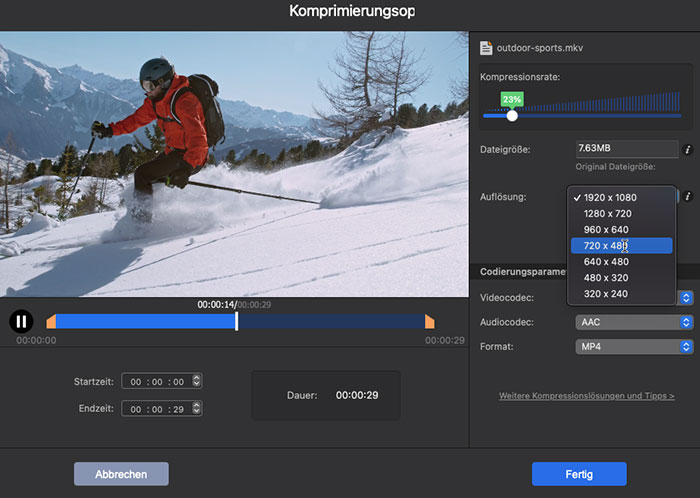Pick 480 x 320 resolution
The width and height of the screenshot is (700, 498).
tap(621, 278)
